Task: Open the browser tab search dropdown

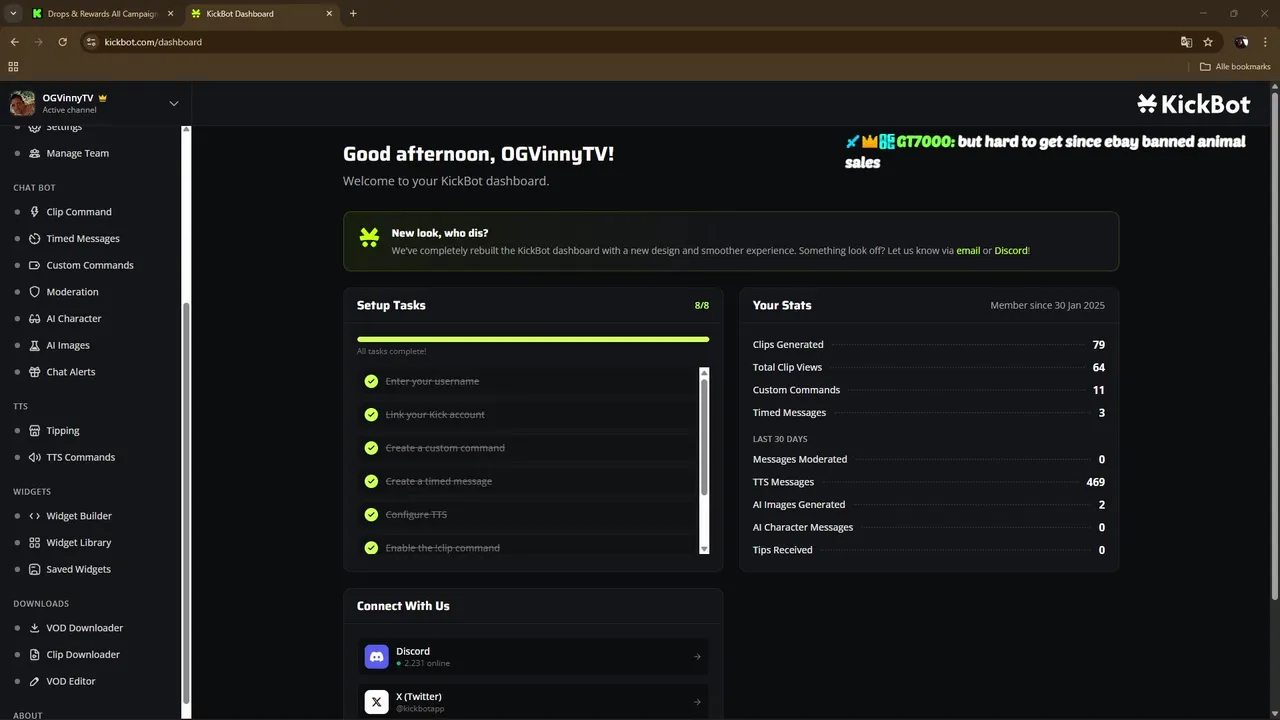Action: click(13, 13)
